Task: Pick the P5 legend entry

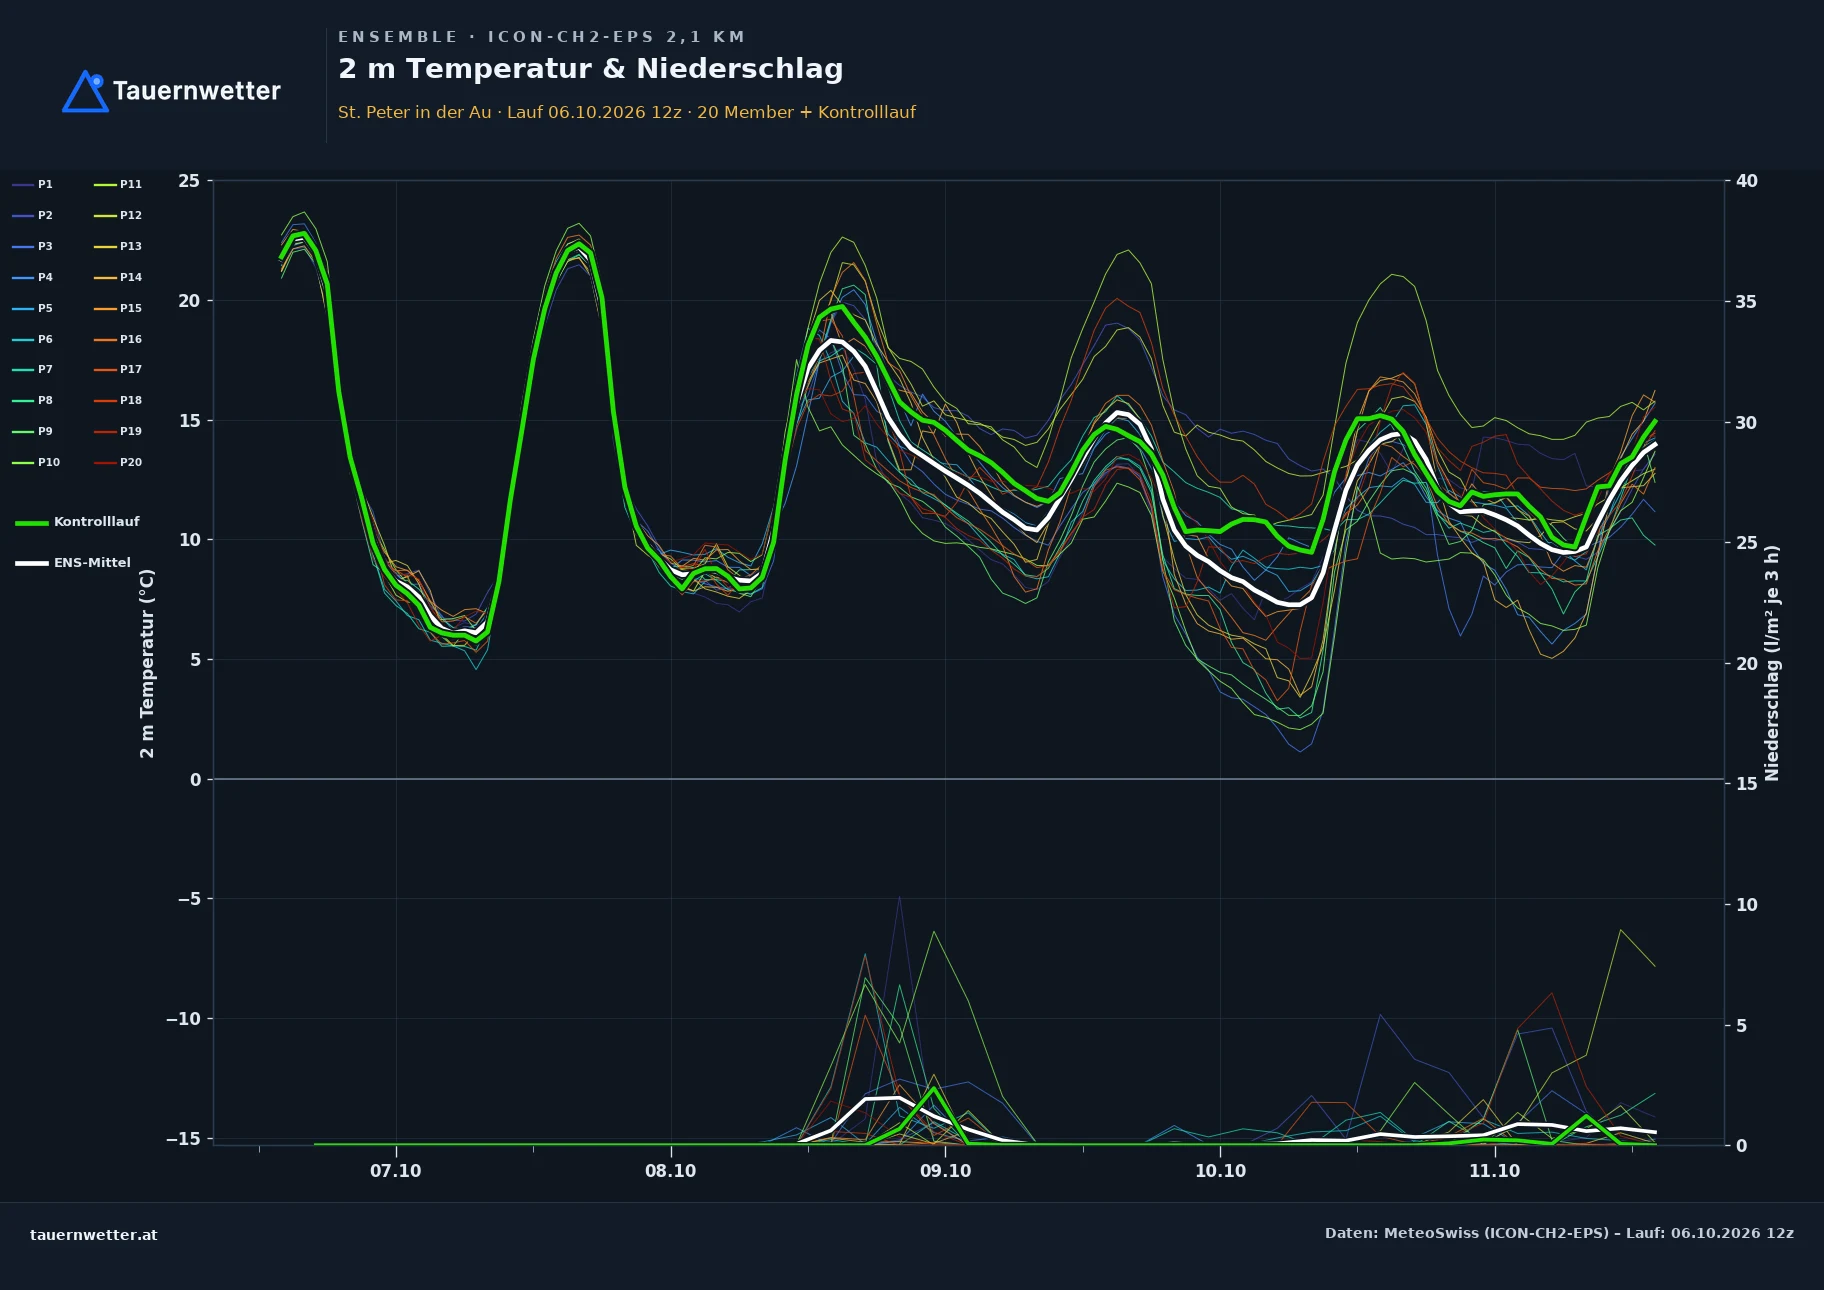Action: point(33,309)
